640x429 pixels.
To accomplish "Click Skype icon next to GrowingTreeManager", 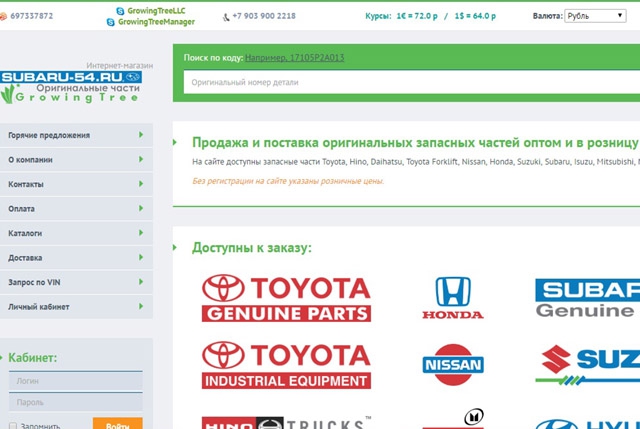I will (111, 22).
